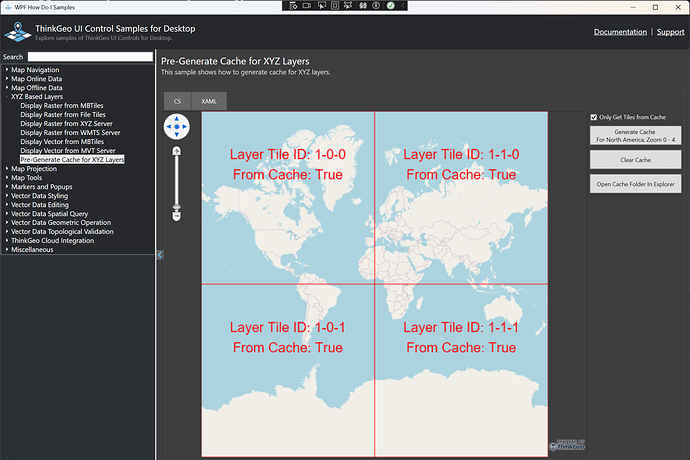Click the map tile labeled 1-1-1
This screenshot has height=460, width=690.
(461, 371)
